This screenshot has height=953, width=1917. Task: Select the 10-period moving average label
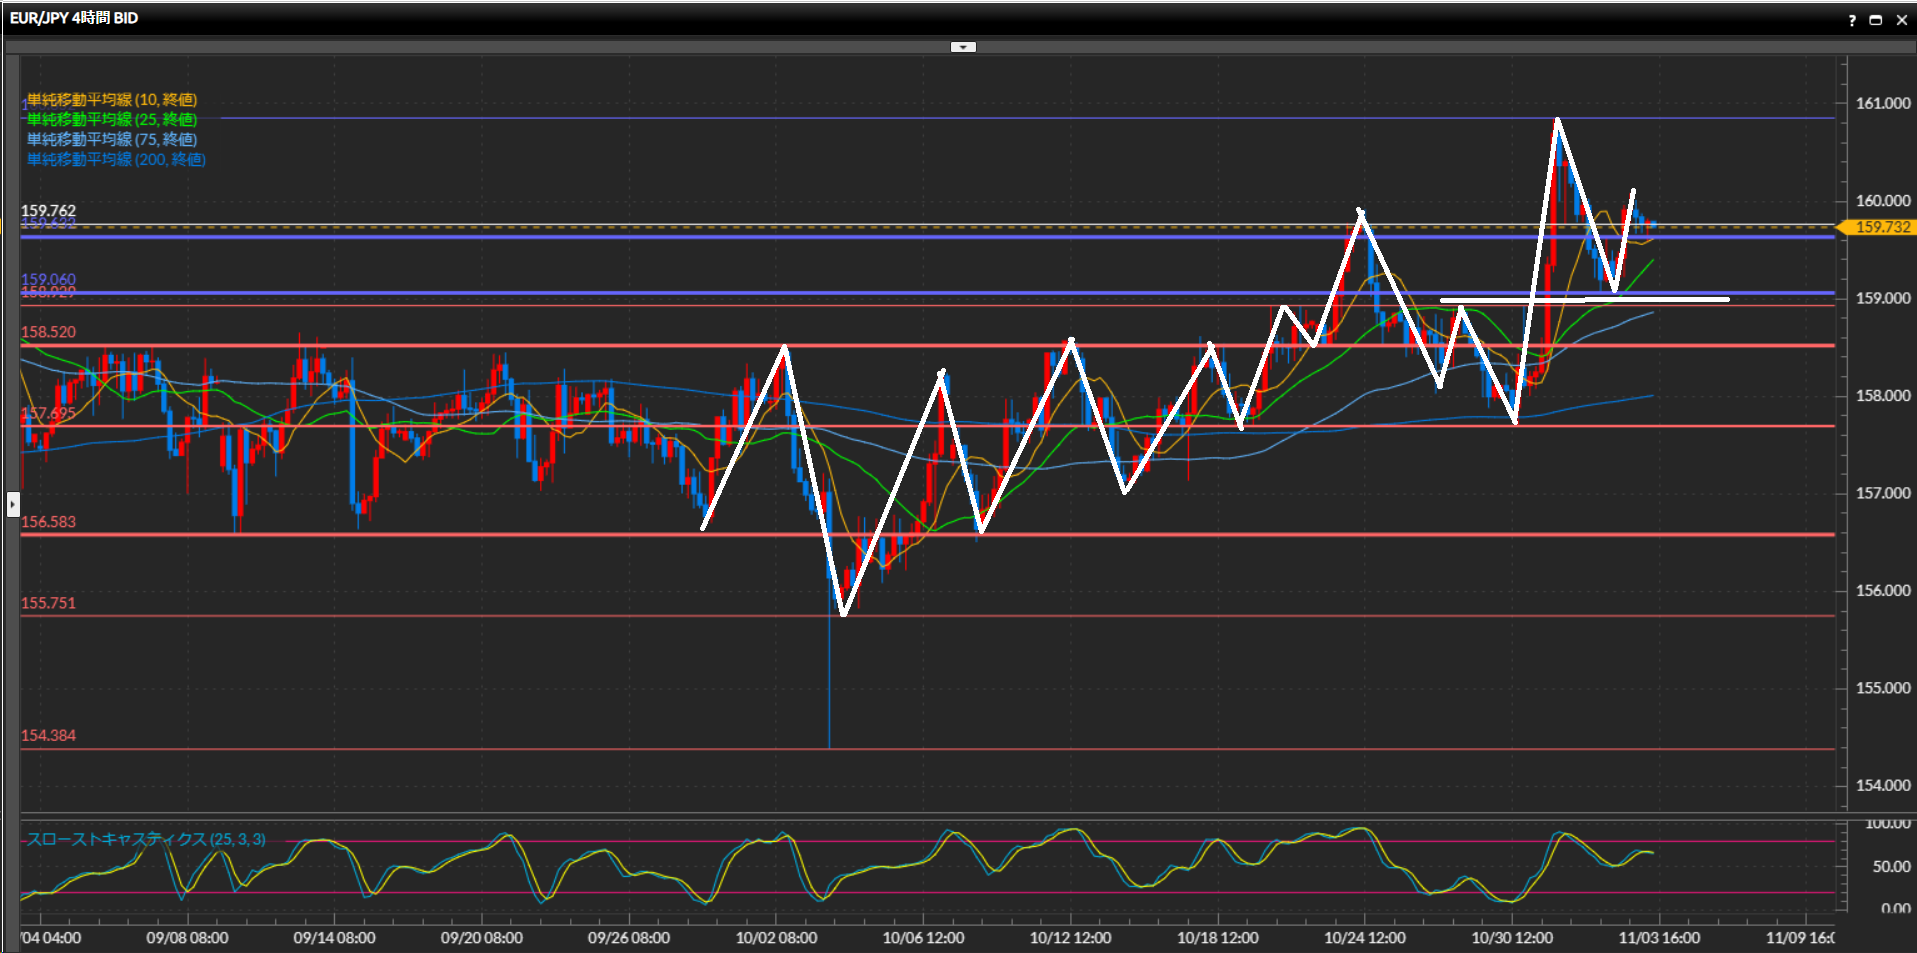point(112,100)
